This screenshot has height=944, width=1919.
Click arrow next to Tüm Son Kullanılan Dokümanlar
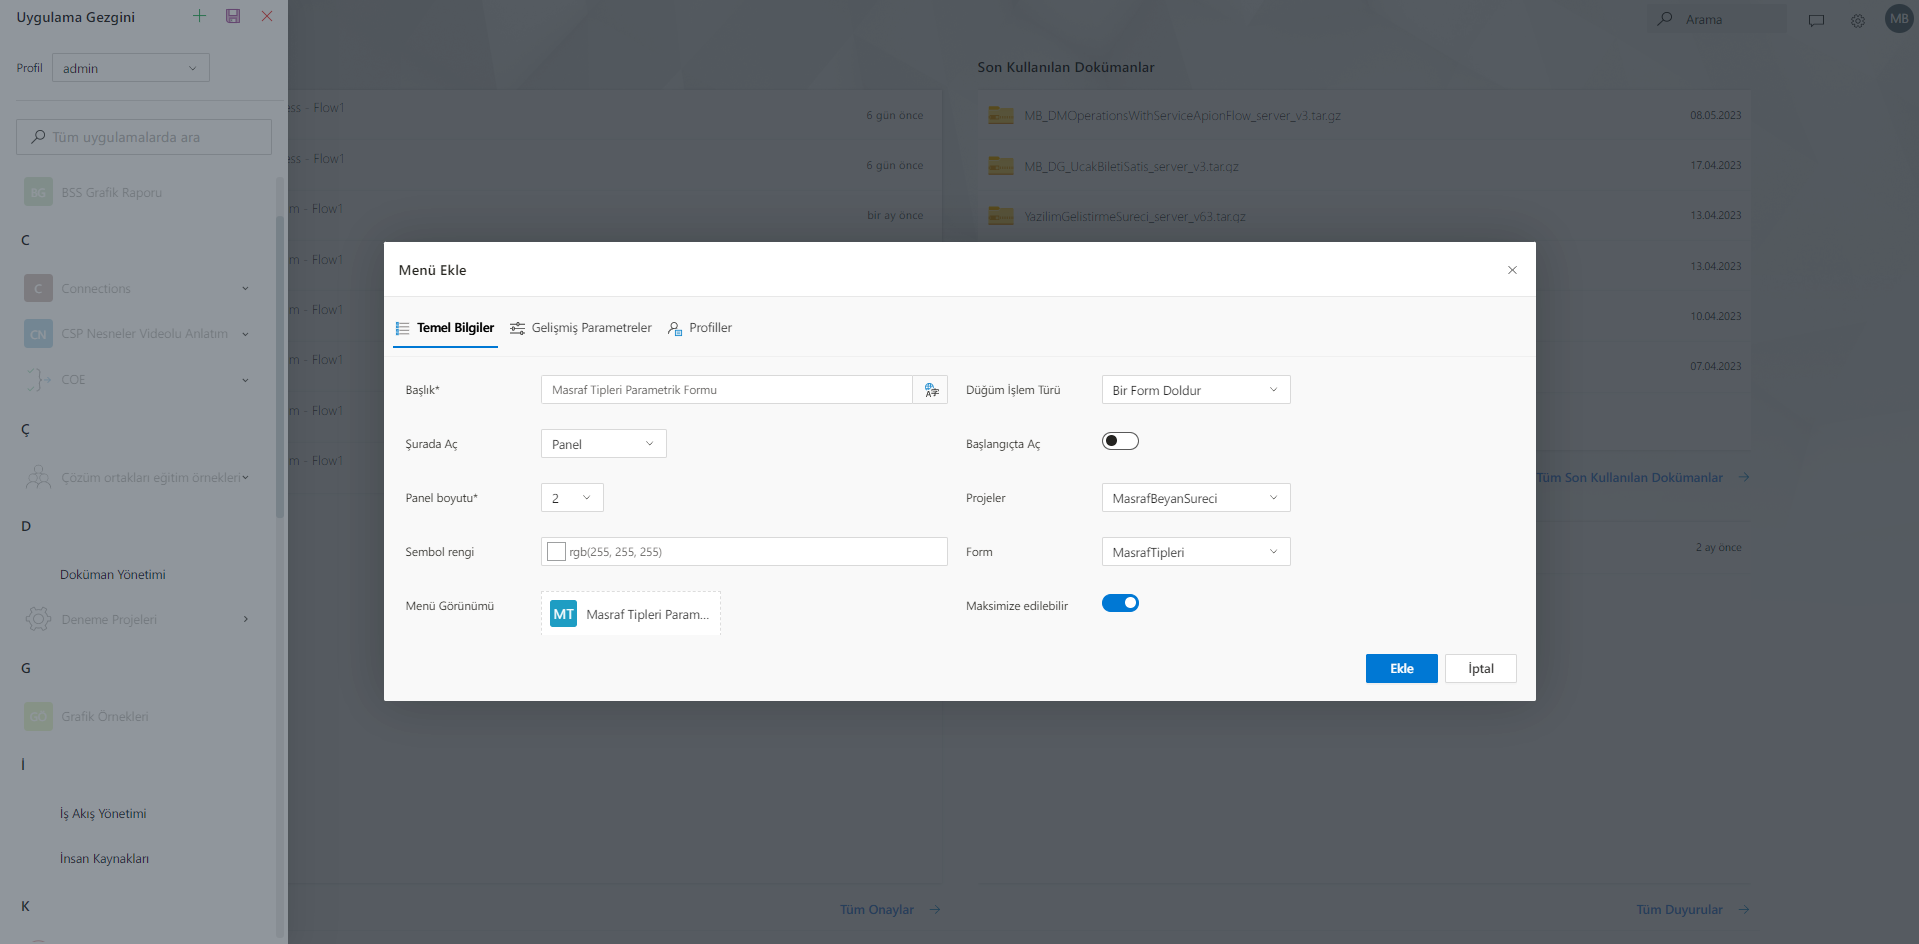[1744, 478]
